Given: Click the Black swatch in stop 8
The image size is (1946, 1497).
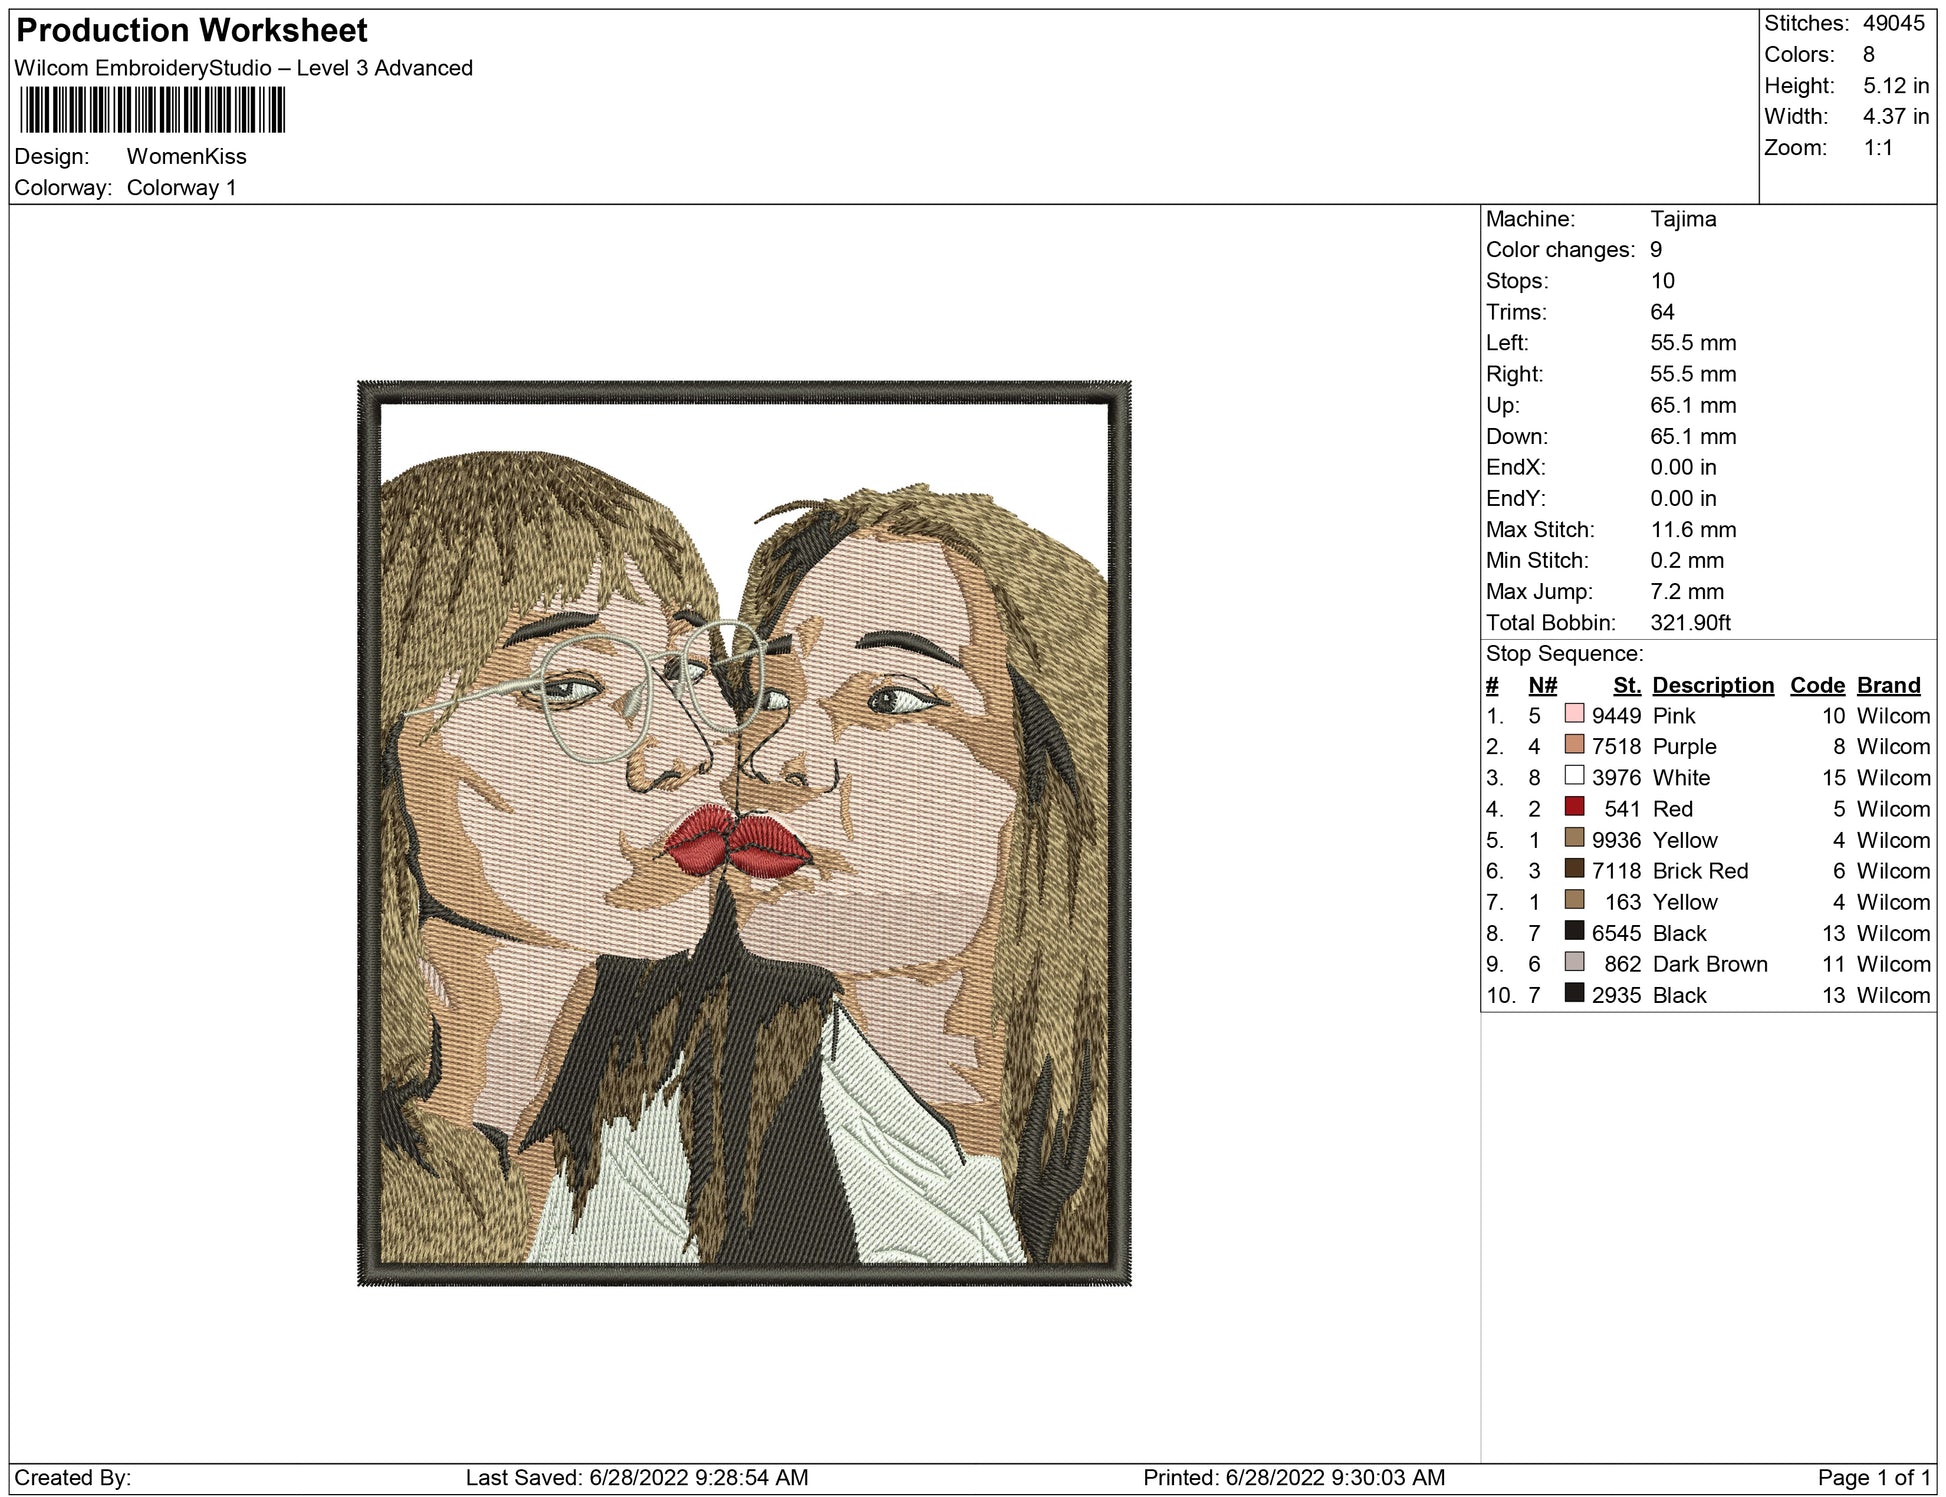Looking at the screenshot, I should pos(1574,931).
